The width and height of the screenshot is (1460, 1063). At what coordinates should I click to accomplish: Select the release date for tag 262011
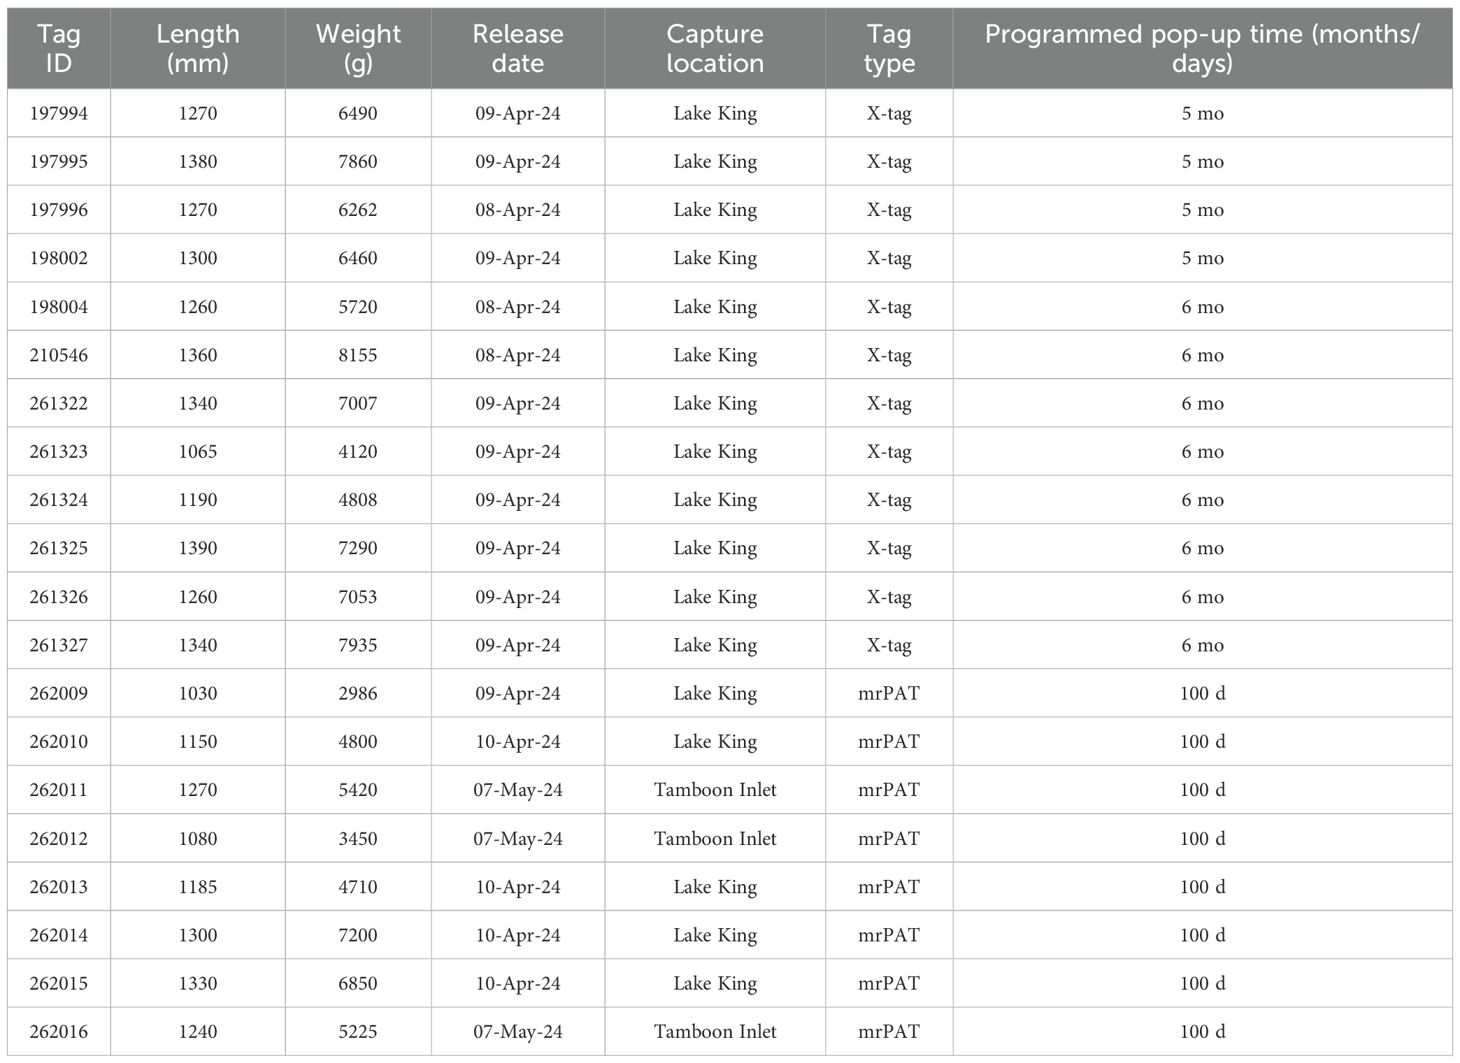(518, 790)
